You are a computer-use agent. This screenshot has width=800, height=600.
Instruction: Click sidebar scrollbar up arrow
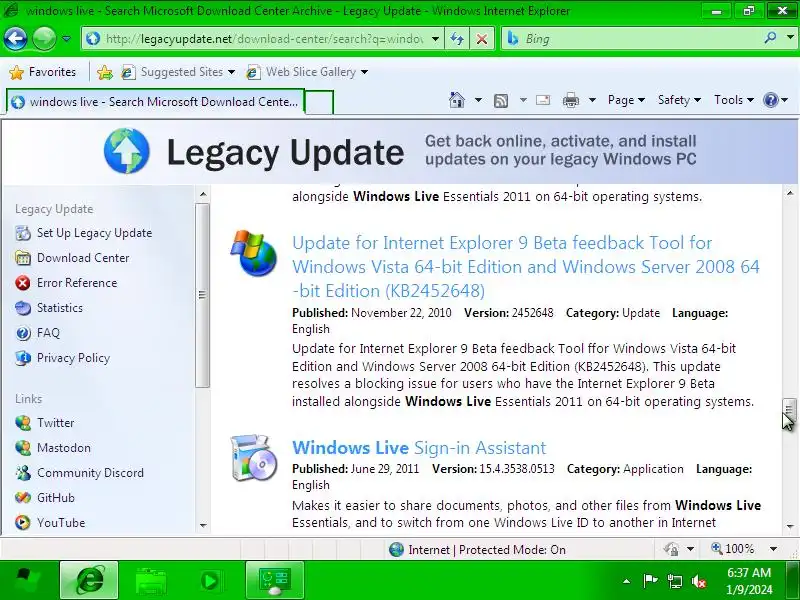click(x=203, y=194)
